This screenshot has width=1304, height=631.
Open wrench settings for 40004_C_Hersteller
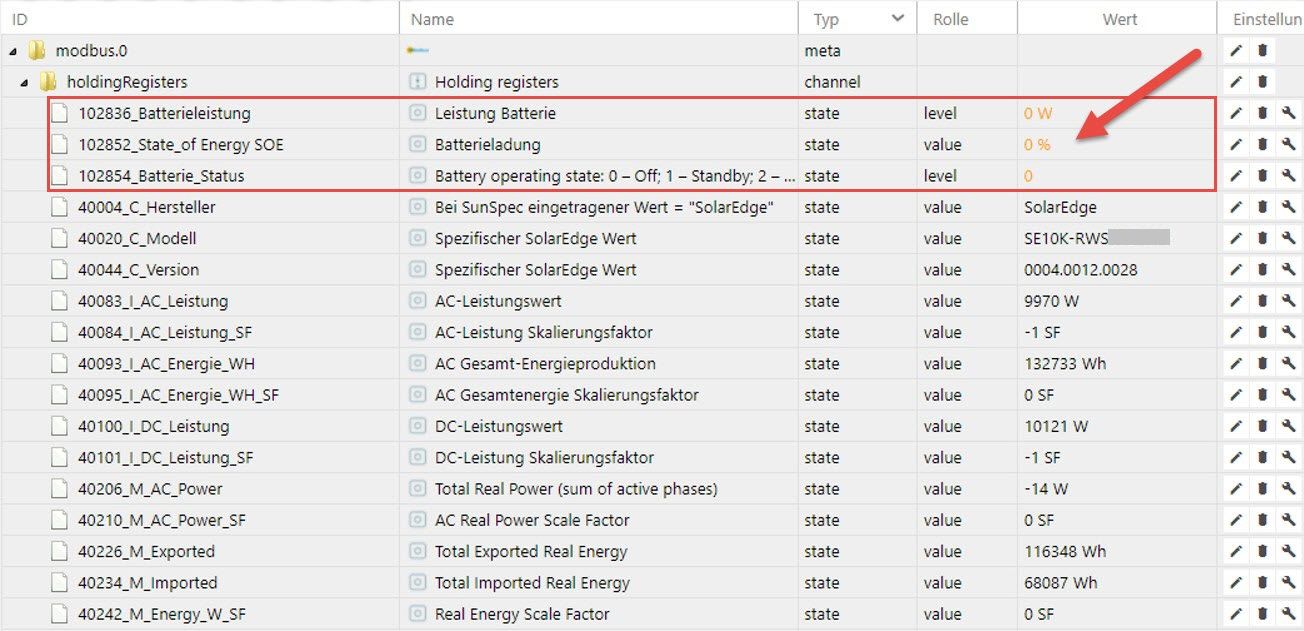1288,207
